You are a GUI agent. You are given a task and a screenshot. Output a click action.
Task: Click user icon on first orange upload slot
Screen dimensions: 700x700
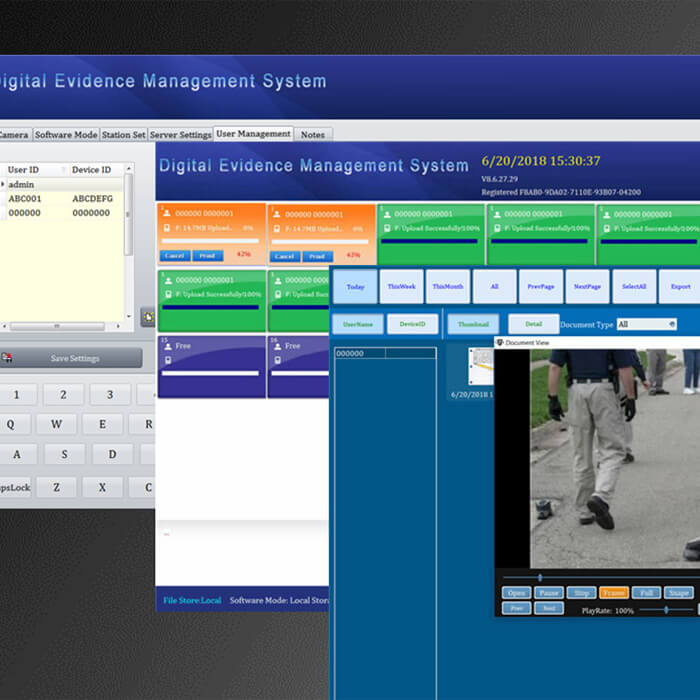pyautogui.click(x=167, y=213)
